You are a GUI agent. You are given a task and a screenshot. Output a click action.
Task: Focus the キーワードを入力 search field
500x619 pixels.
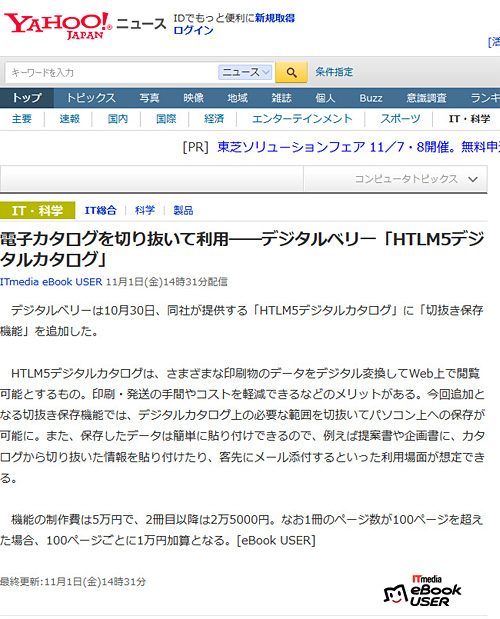(111, 73)
